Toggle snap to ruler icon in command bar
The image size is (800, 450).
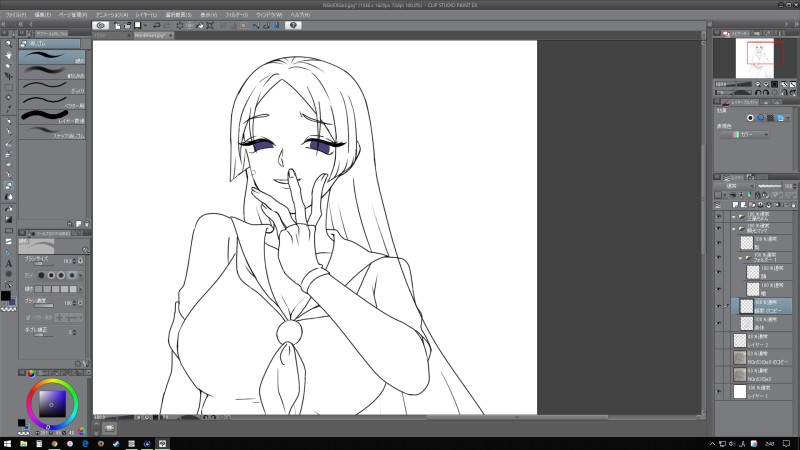[256, 25]
